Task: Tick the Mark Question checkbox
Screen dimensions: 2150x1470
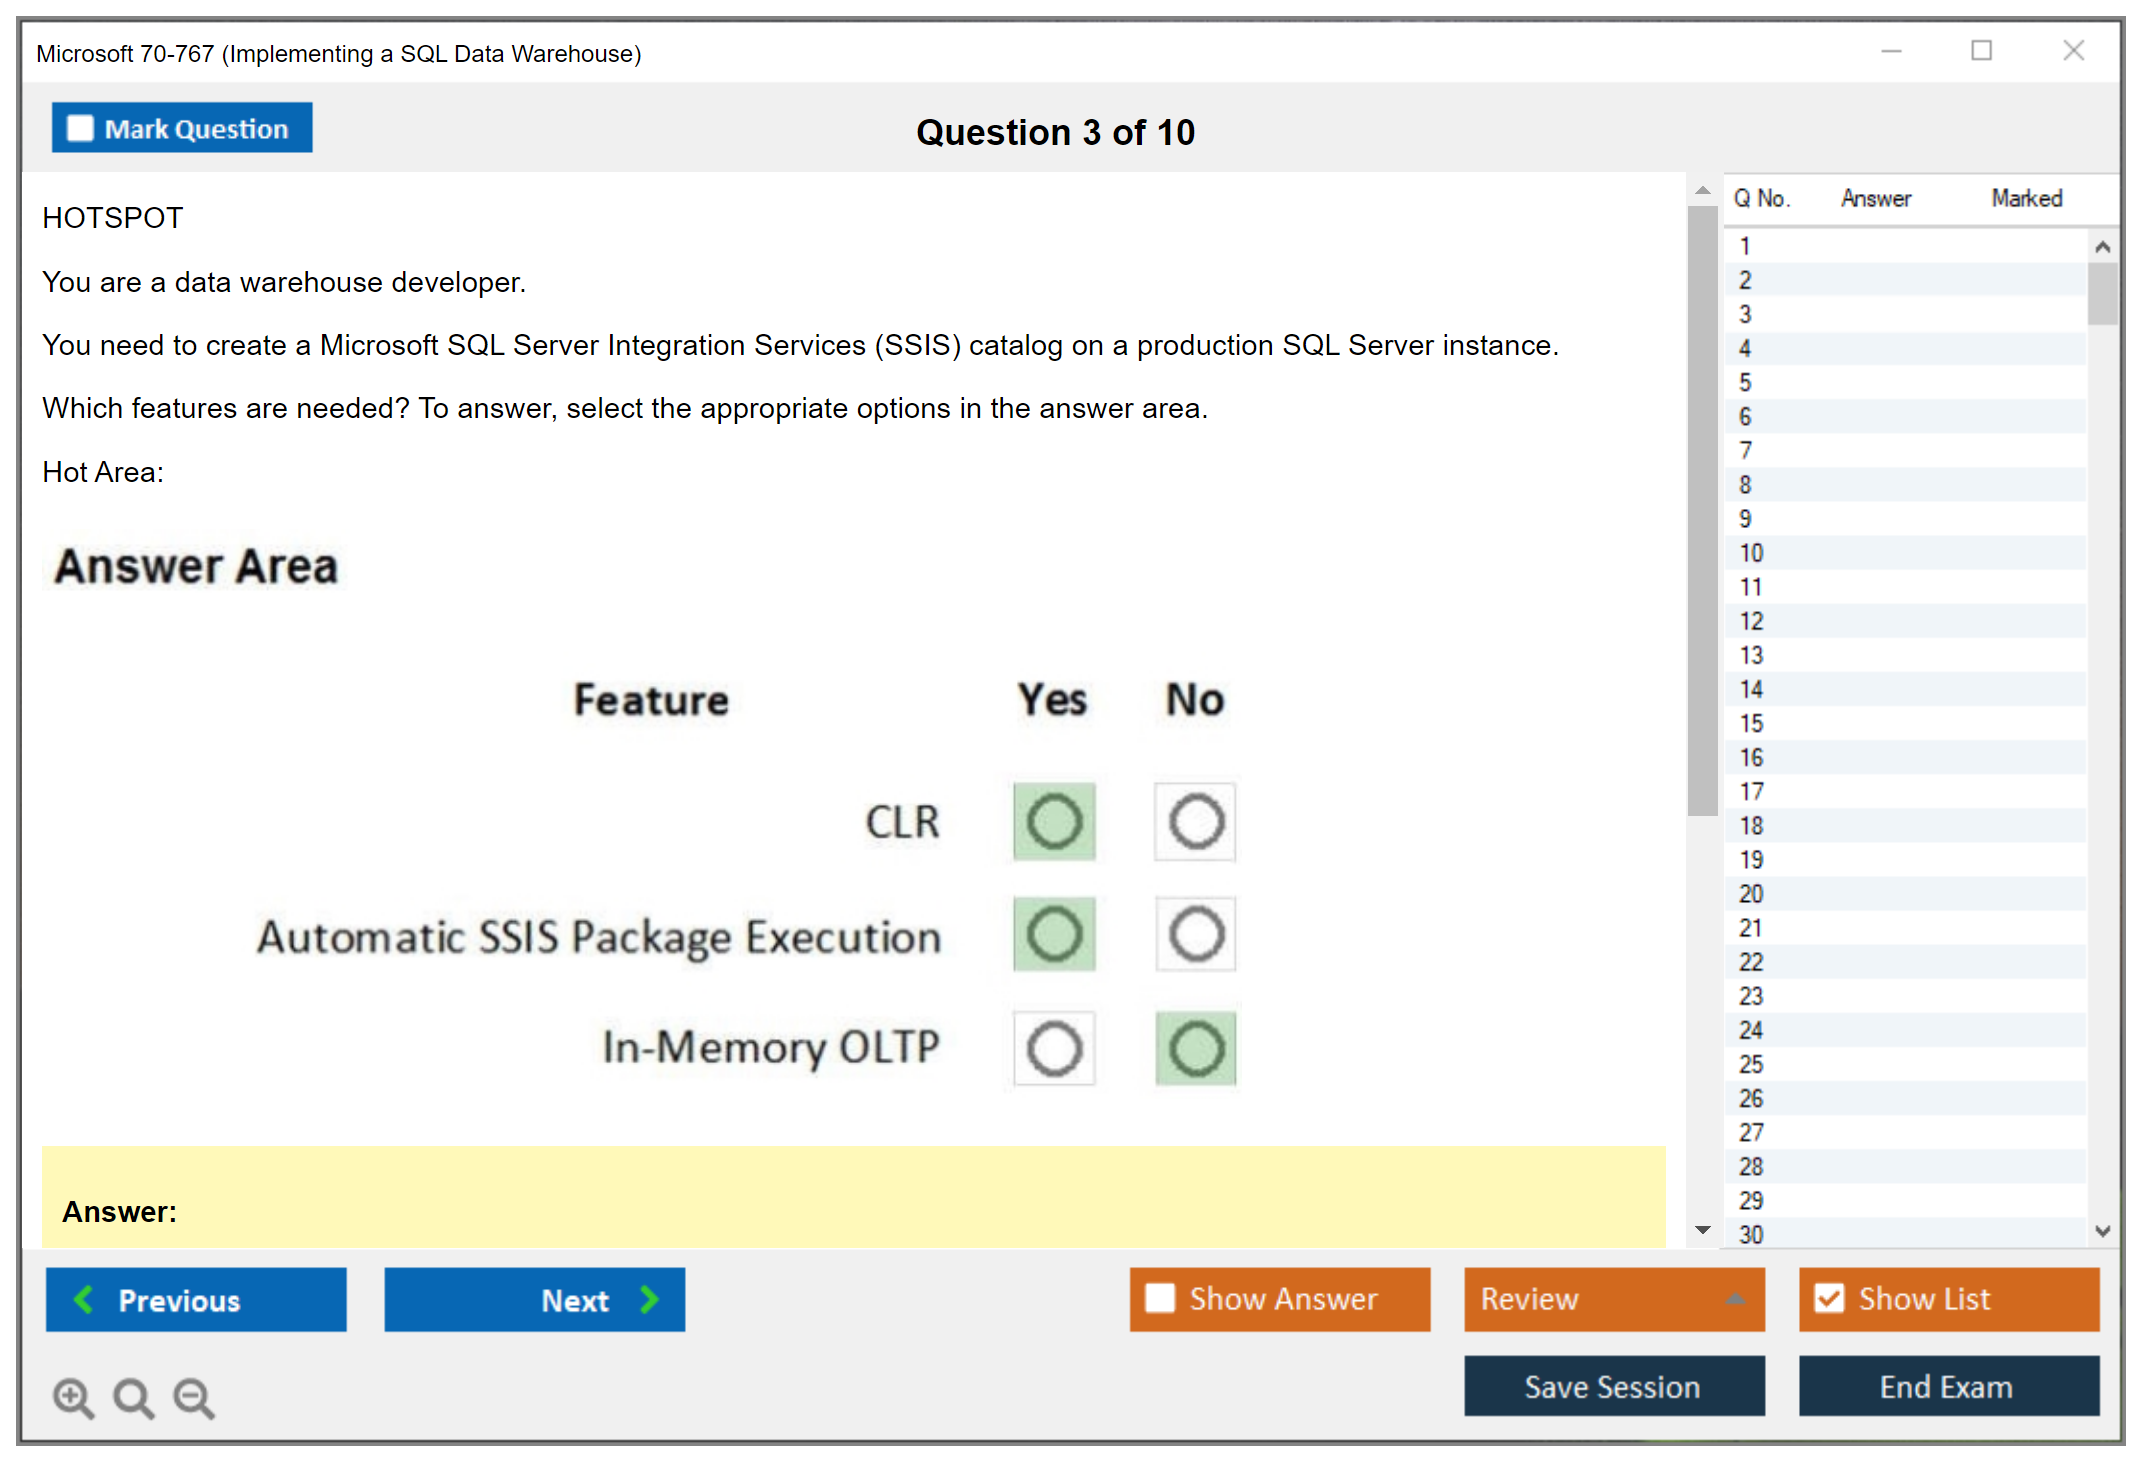Action: 80,129
